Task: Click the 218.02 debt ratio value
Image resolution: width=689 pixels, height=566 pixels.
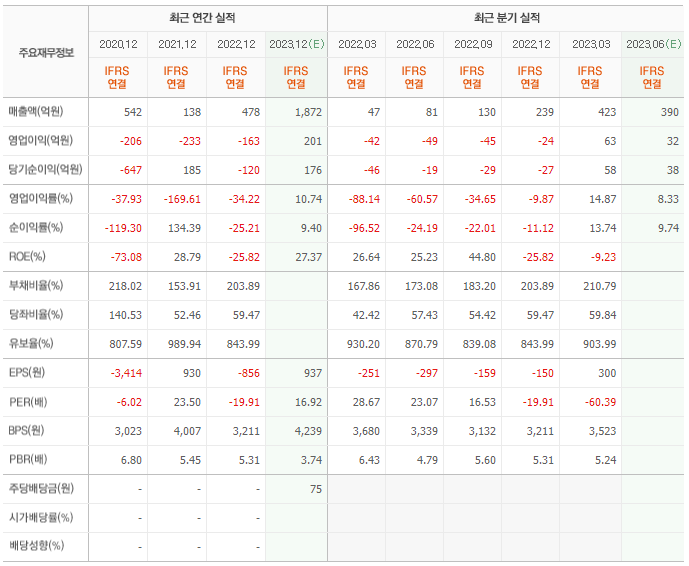Action: point(126,287)
